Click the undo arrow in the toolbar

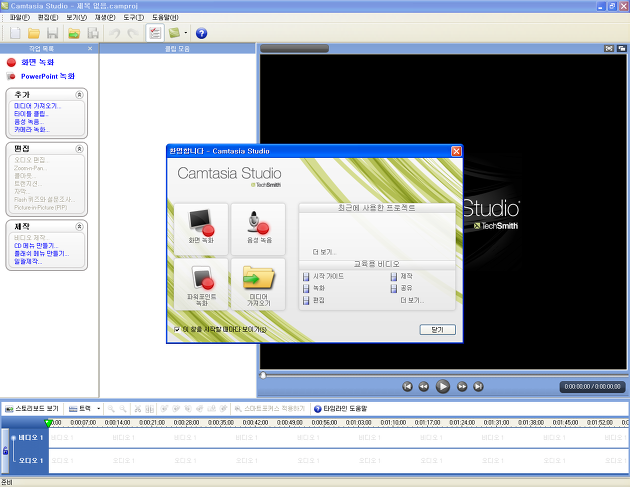click(115, 33)
